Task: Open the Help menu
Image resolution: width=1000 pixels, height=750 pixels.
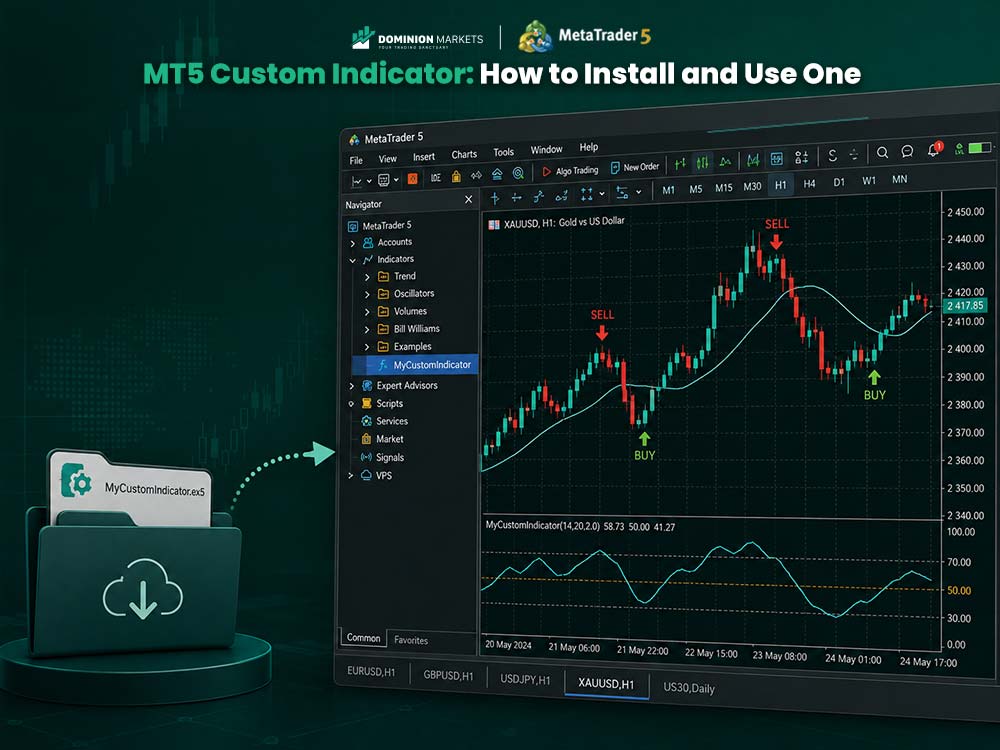Action: pyautogui.click(x=589, y=147)
